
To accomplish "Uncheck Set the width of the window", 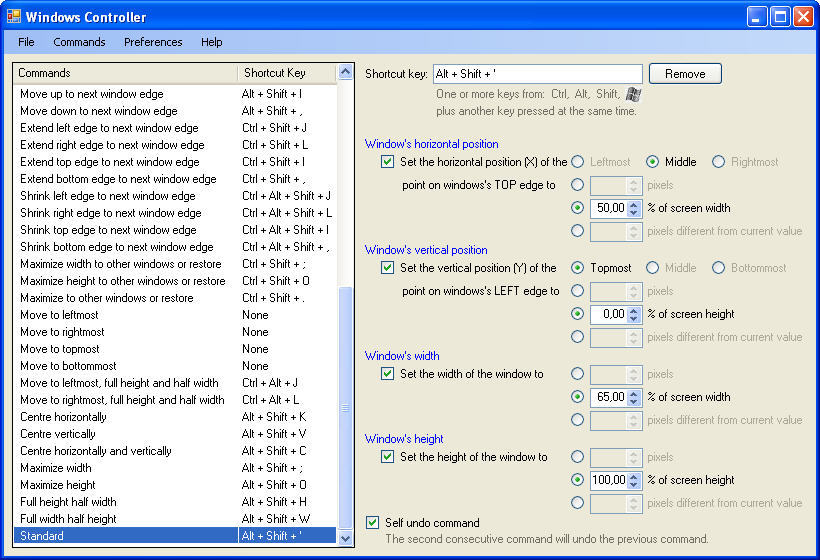I will (x=388, y=374).
